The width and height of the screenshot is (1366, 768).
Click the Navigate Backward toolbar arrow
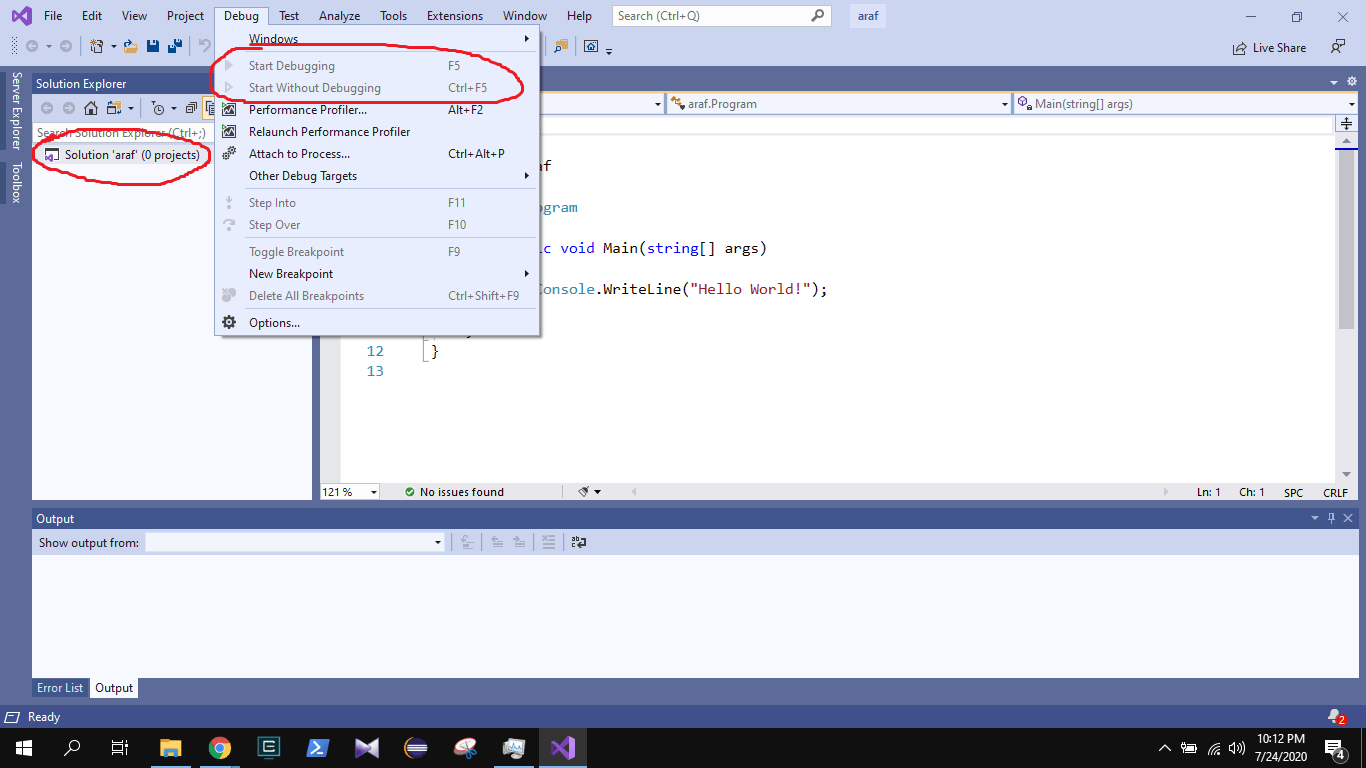point(32,46)
